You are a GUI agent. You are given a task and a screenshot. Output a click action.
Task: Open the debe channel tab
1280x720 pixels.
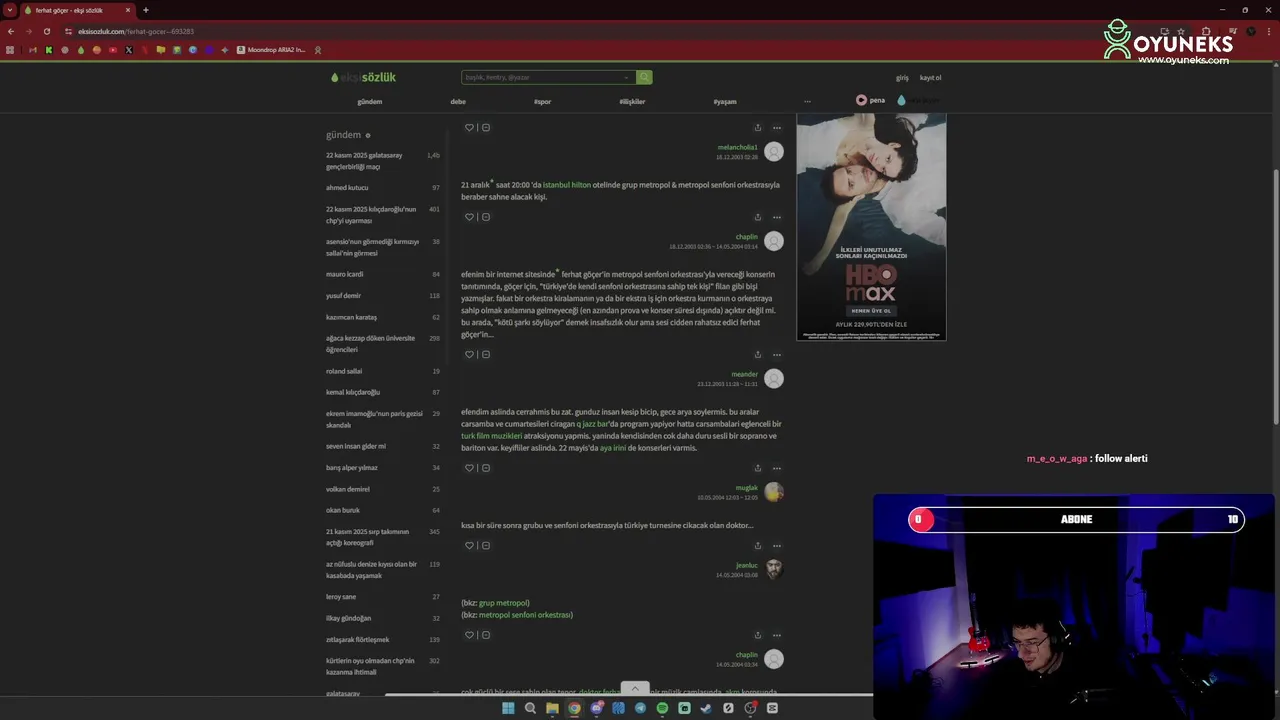[458, 101]
